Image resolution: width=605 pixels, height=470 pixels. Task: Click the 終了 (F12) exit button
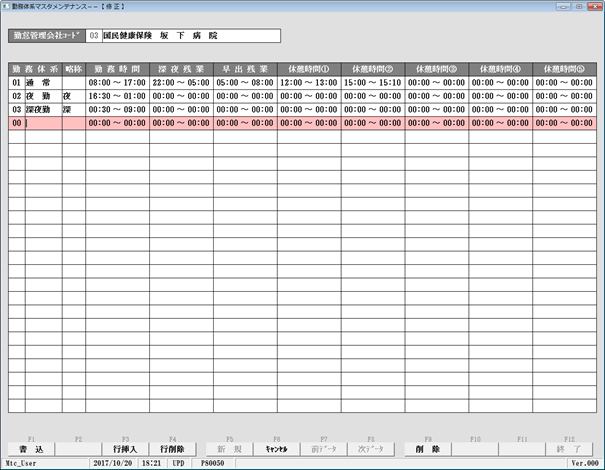point(569,449)
